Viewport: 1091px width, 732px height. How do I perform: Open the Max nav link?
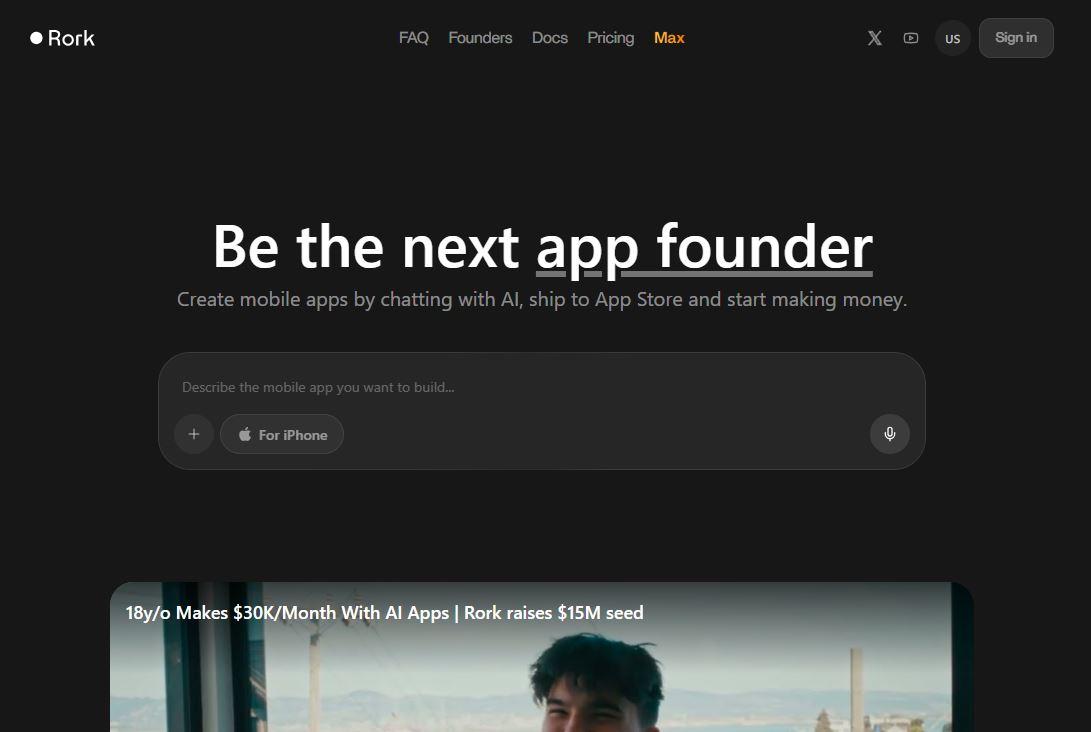click(x=669, y=38)
